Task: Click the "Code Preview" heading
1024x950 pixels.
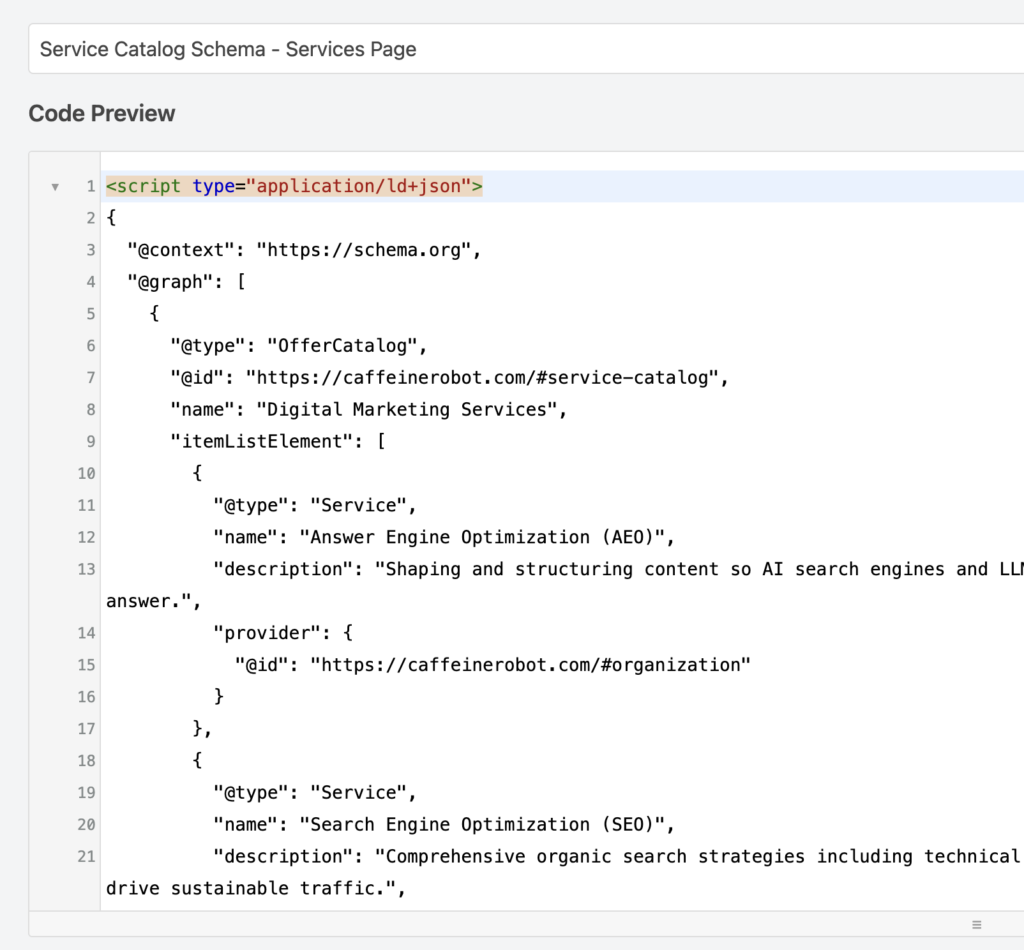Action: click(x=102, y=114)
